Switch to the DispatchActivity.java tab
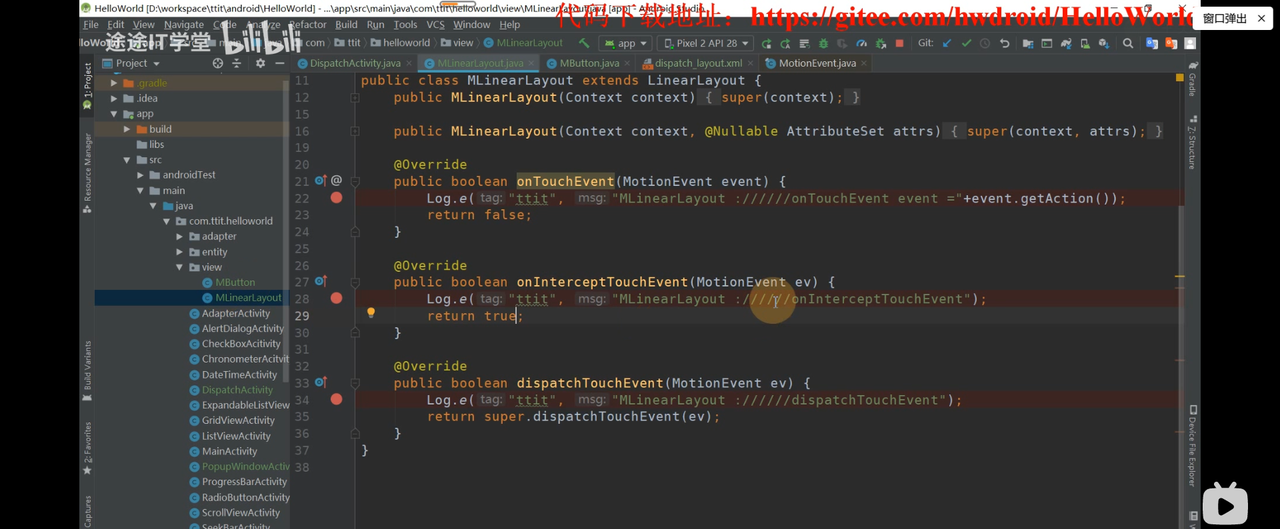Viewport: 1280px width, 529px height. click(x=355, y=63)
